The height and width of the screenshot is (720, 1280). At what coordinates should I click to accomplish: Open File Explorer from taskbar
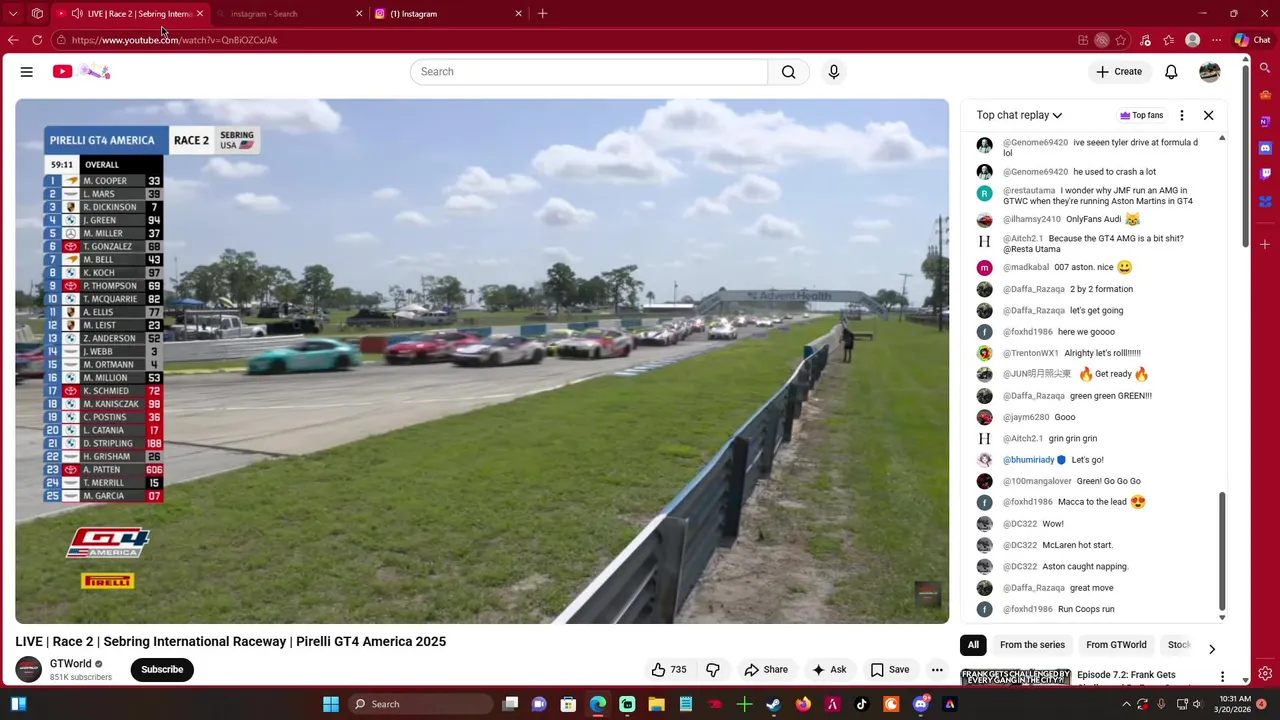click(657, 704)
